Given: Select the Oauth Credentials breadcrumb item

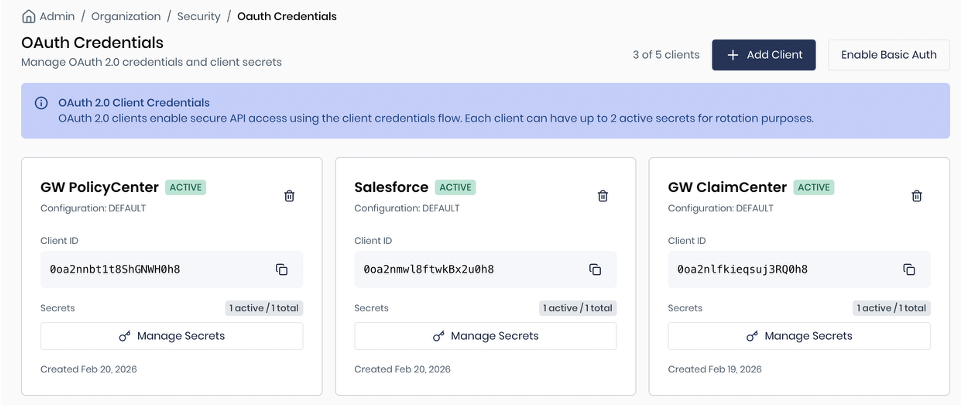Looking at the screenshot, I should tap(287, 16).
